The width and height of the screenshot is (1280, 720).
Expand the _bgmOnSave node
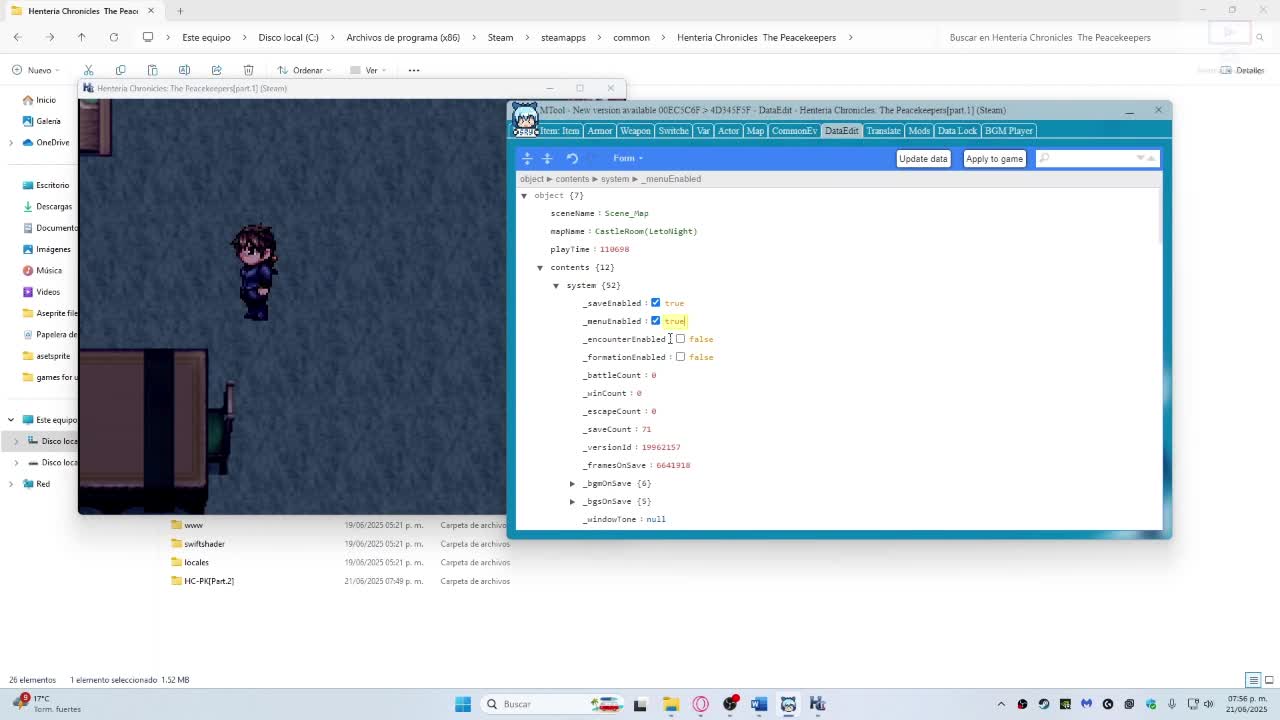(x=572, y=483)
